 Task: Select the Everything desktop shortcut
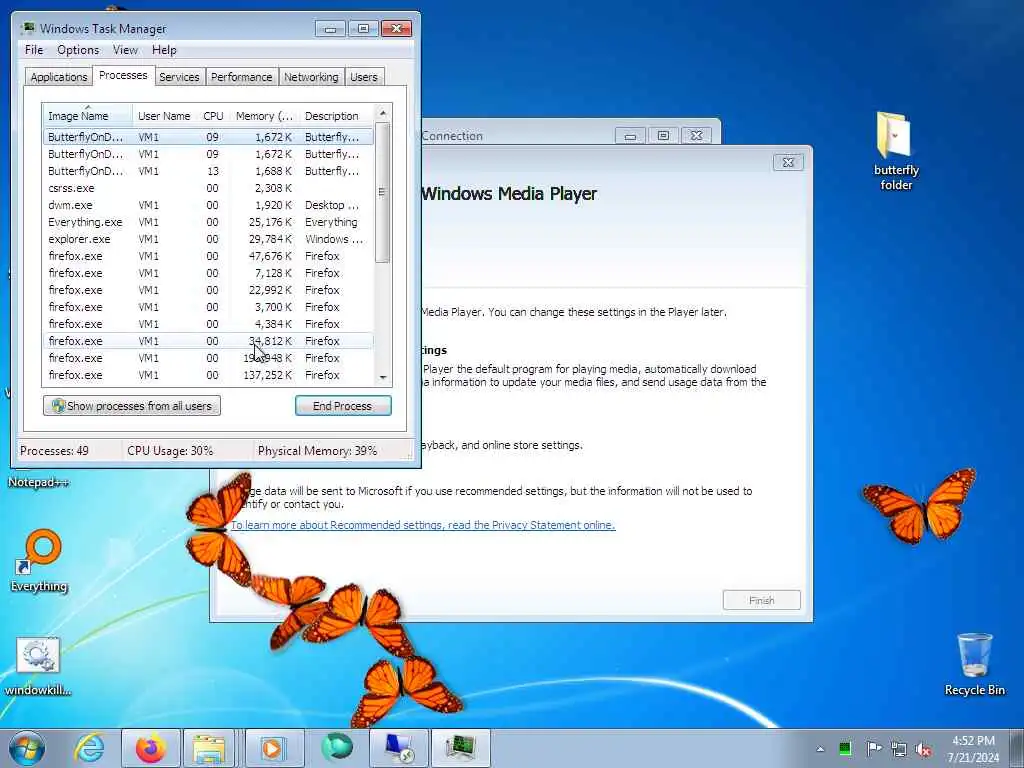[39, 560]
